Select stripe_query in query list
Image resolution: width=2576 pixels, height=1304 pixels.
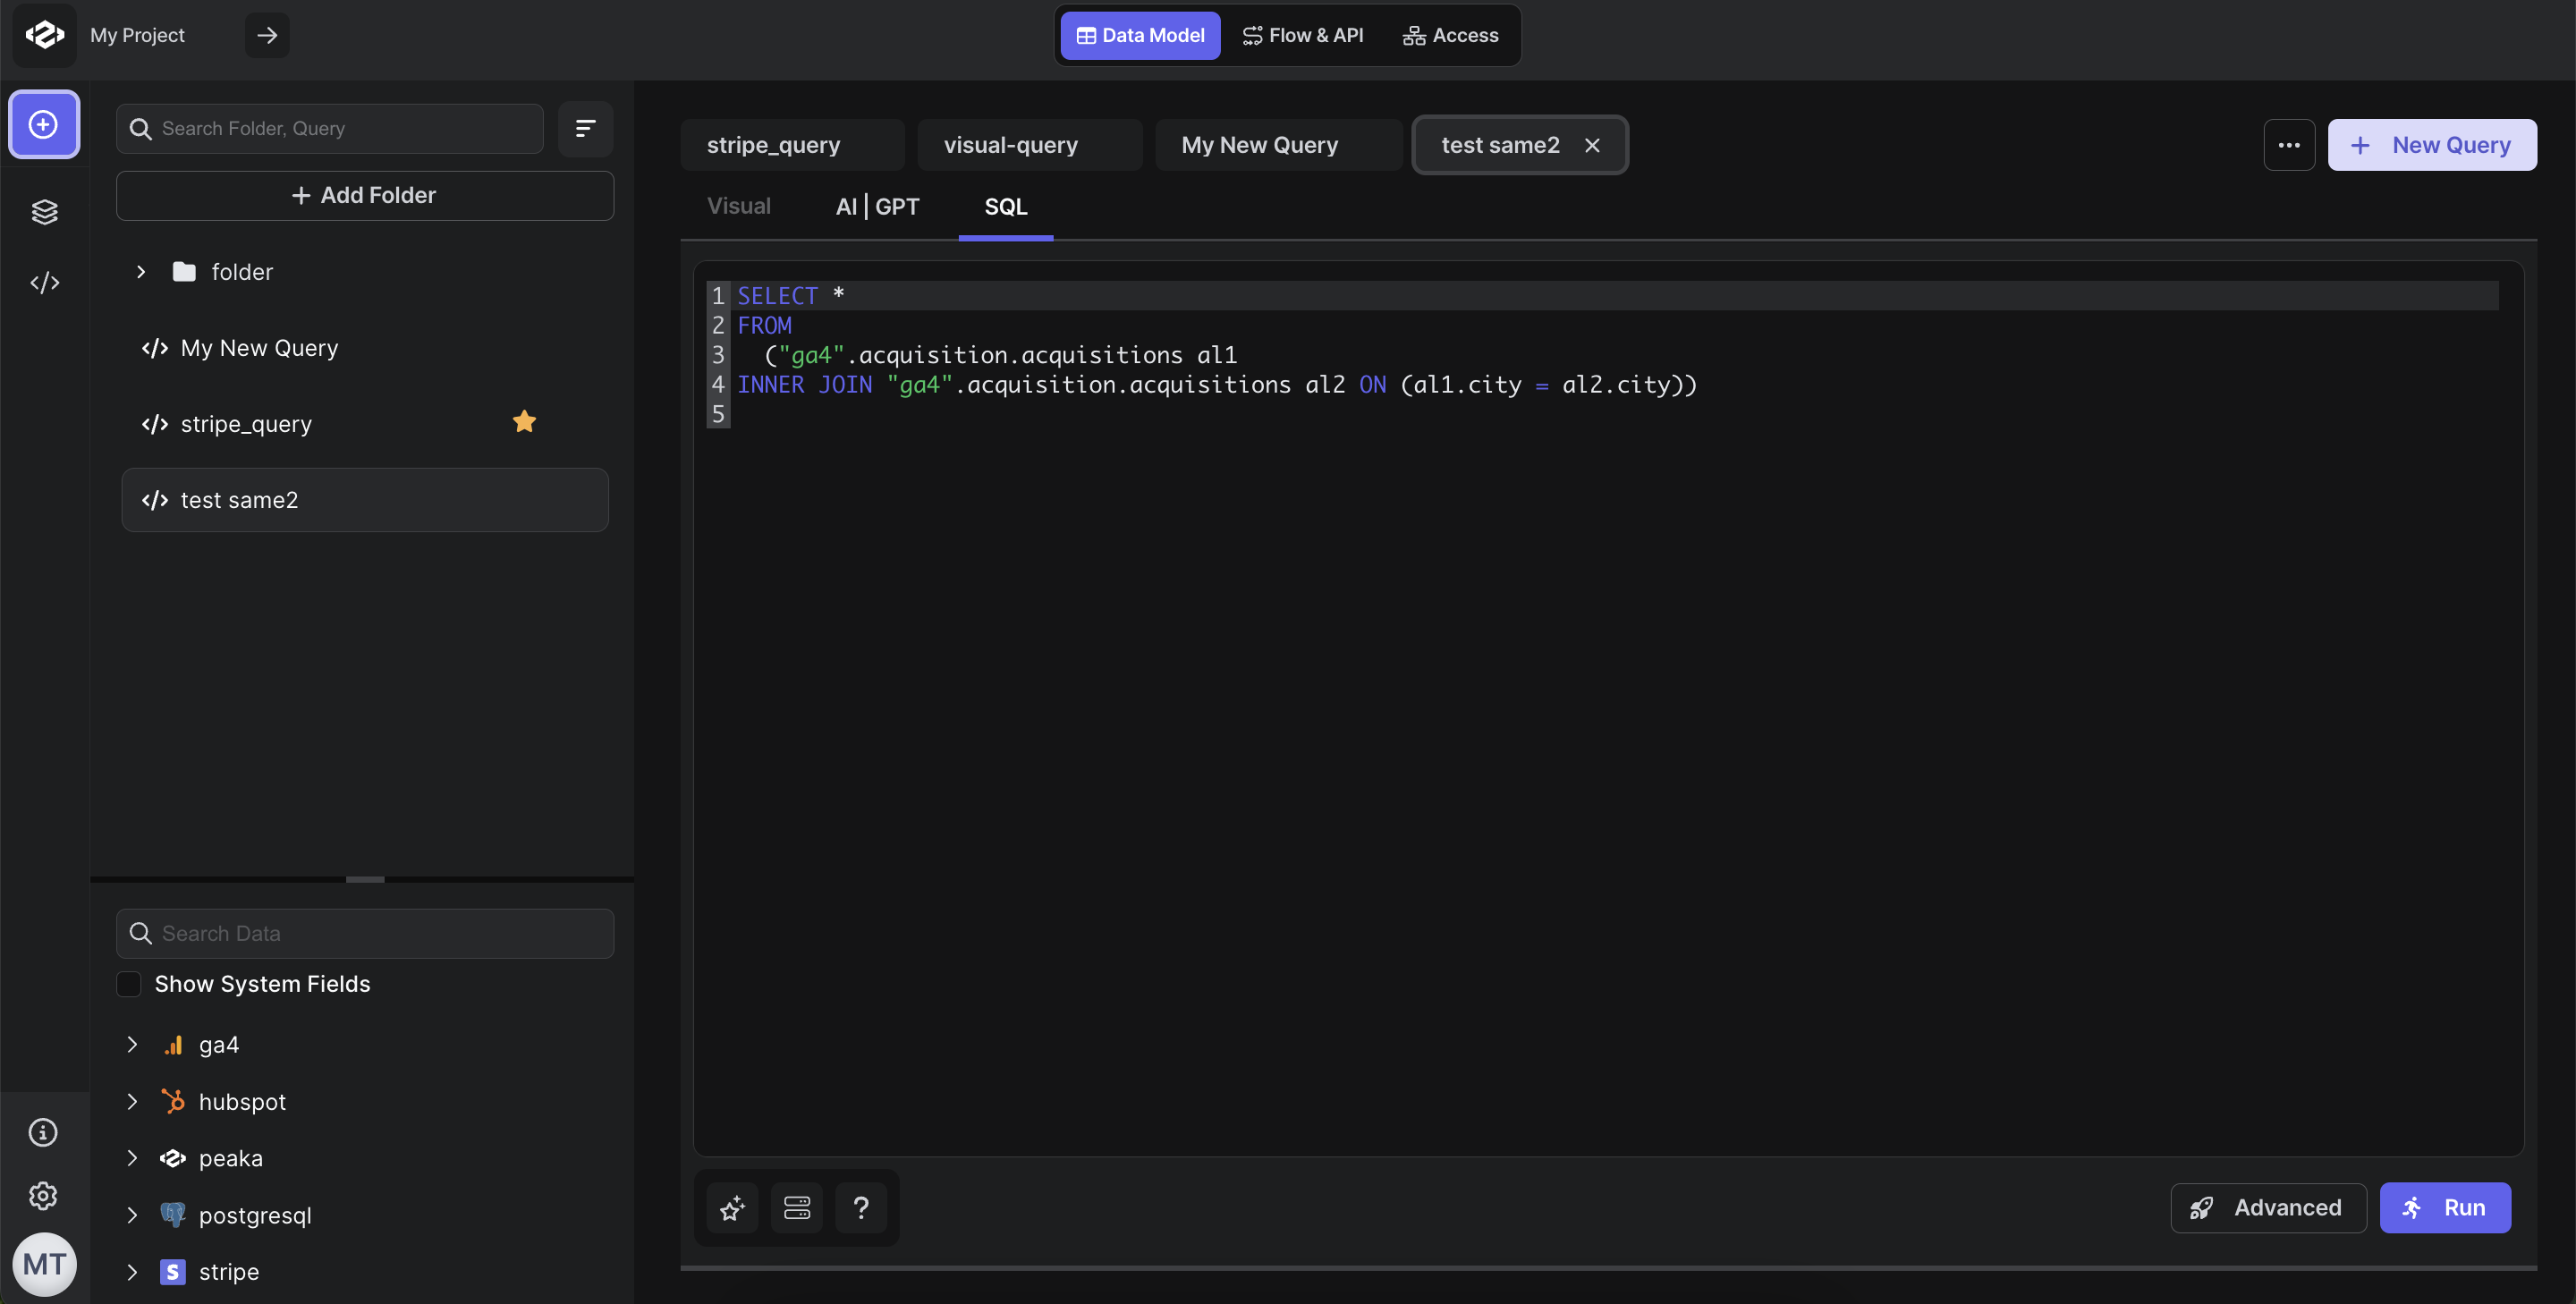pos(365,424)
